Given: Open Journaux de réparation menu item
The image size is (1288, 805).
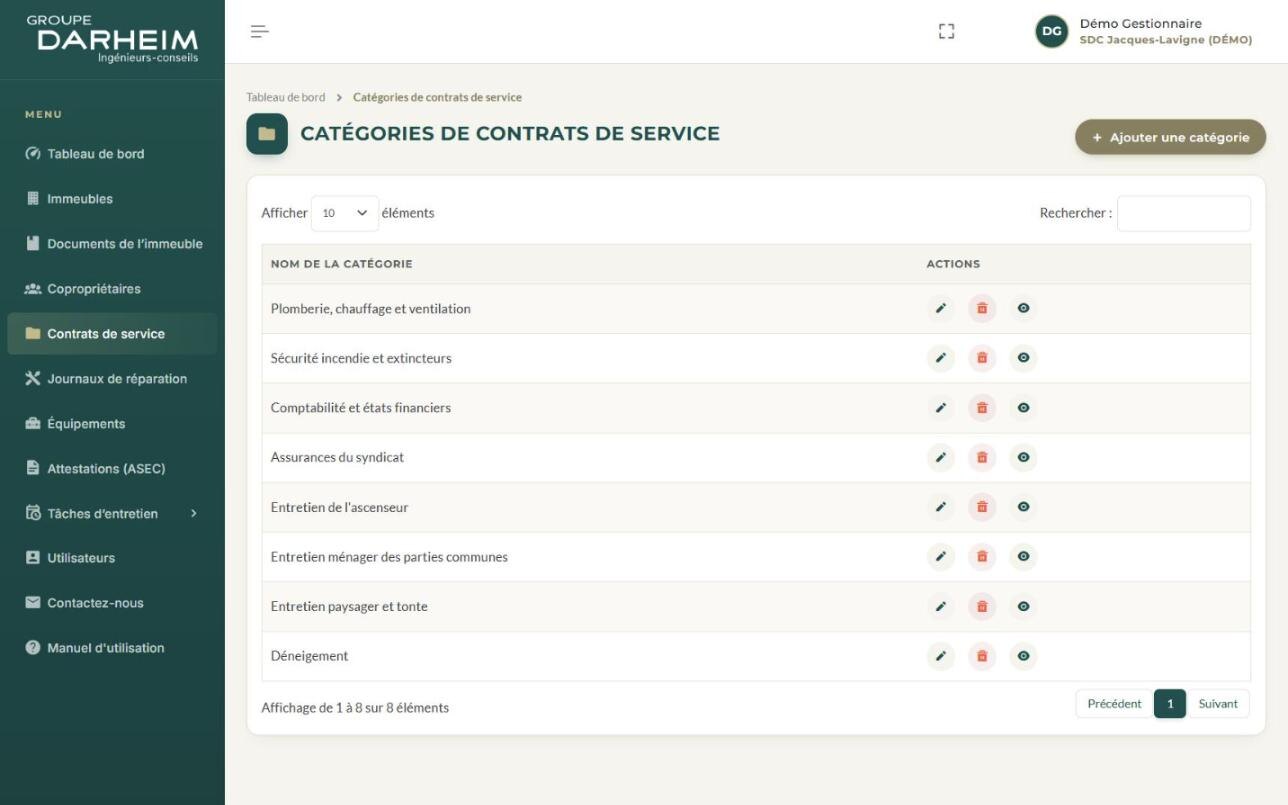Looking at the screenshot, I should (112, 379).
